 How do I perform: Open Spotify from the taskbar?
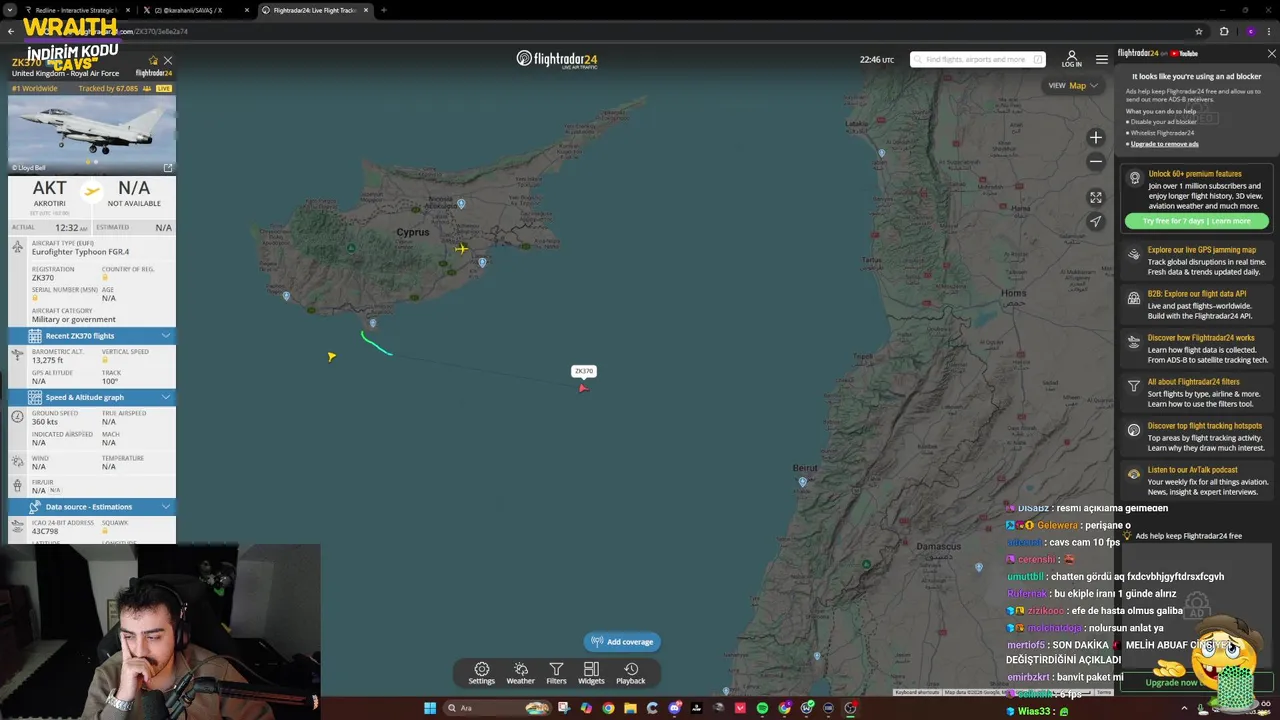(x=762, y=708)
